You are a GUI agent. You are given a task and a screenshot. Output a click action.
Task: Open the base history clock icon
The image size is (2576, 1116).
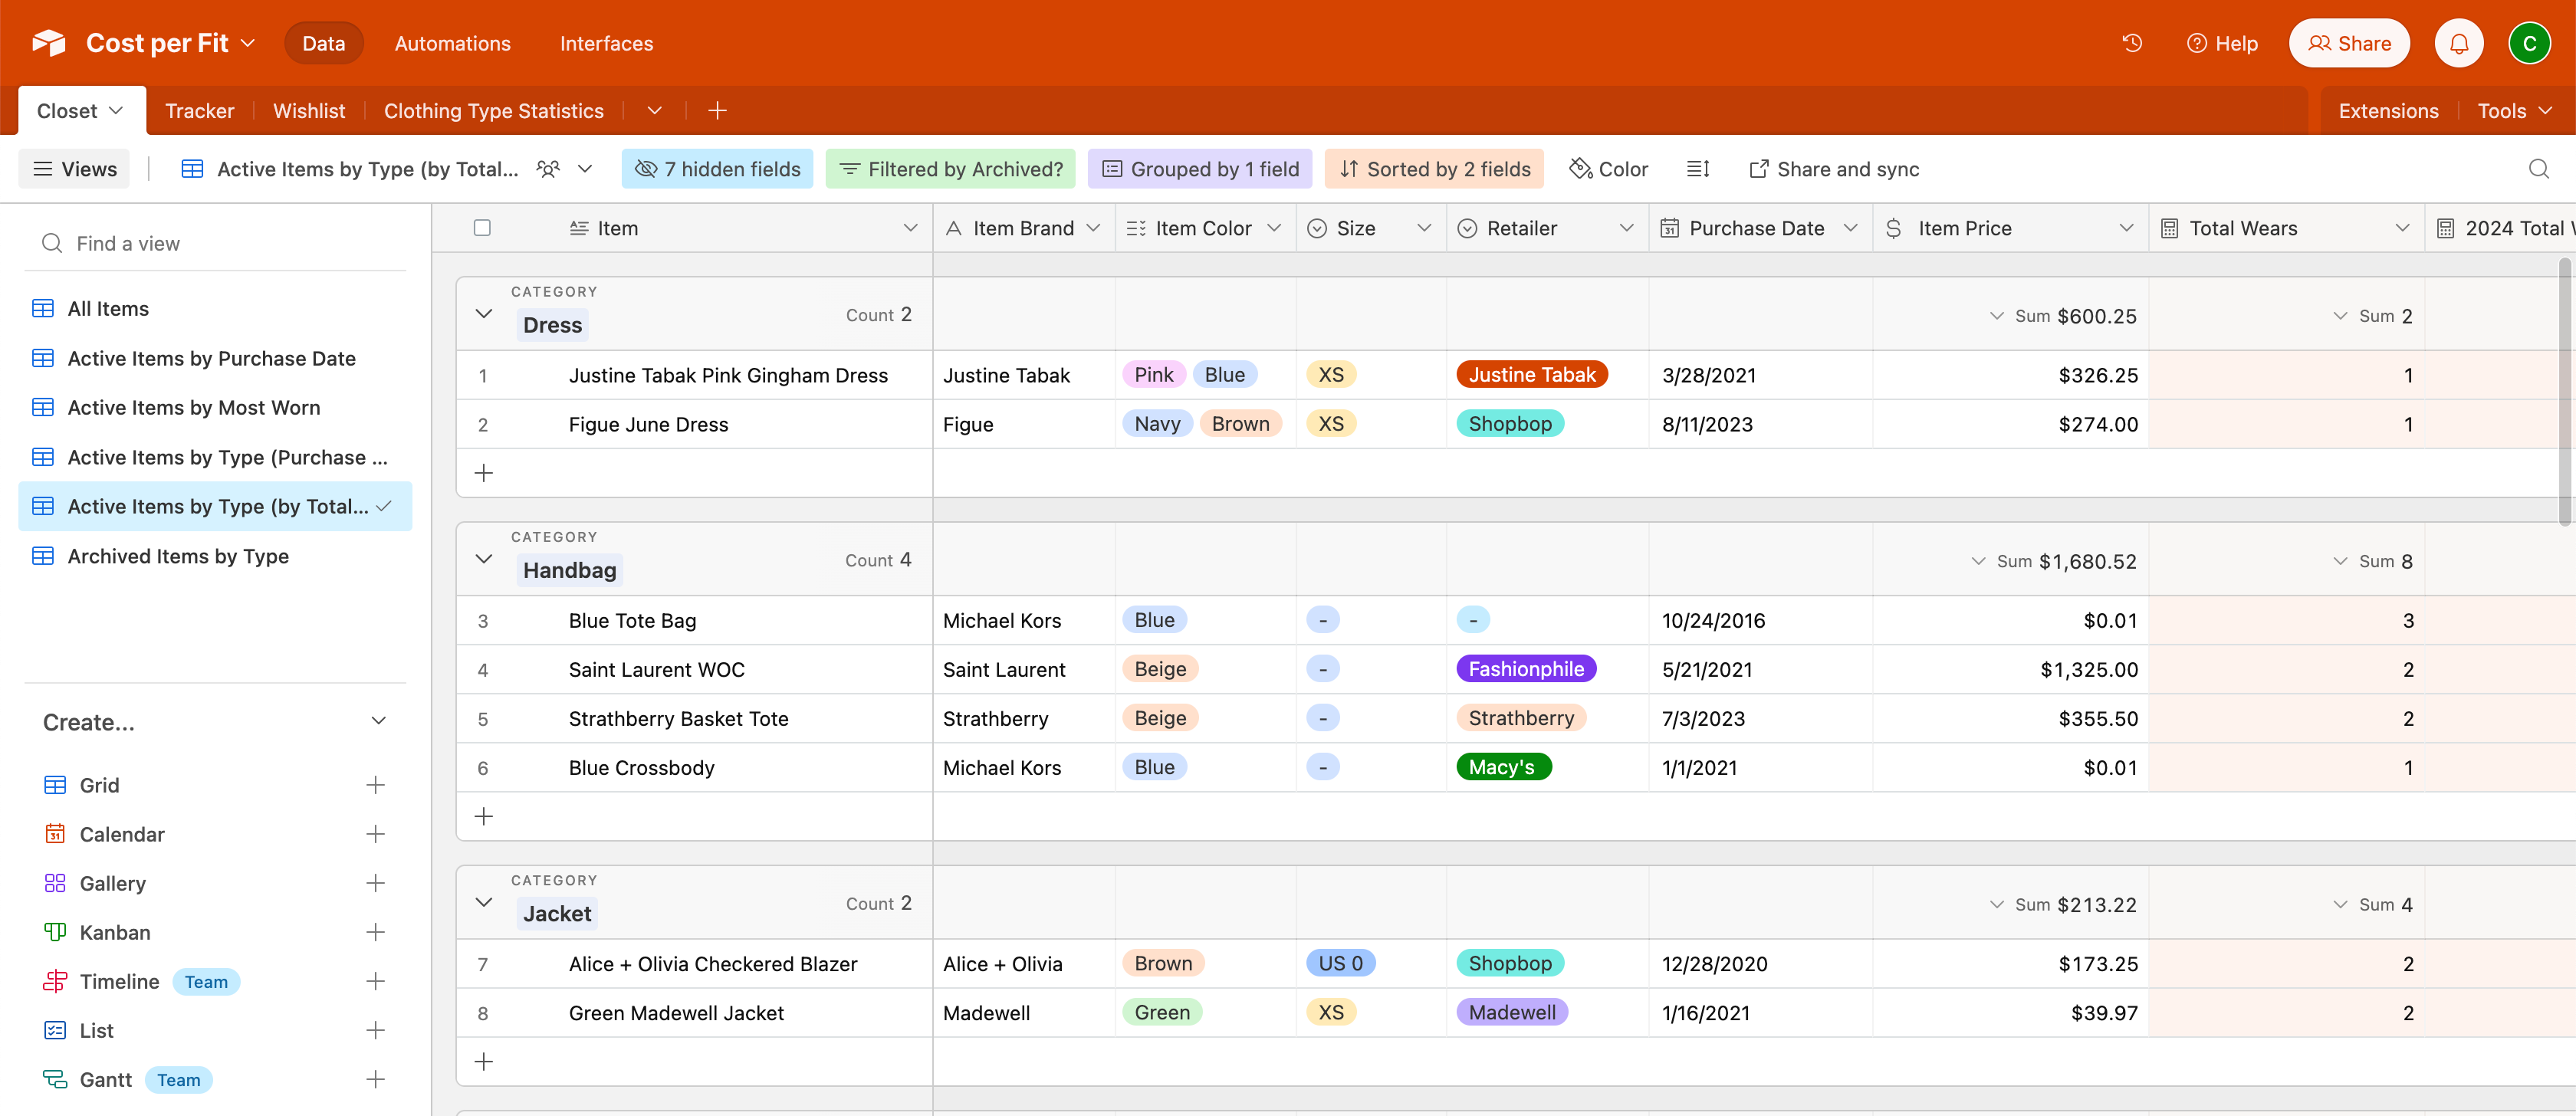[2132, 43]
